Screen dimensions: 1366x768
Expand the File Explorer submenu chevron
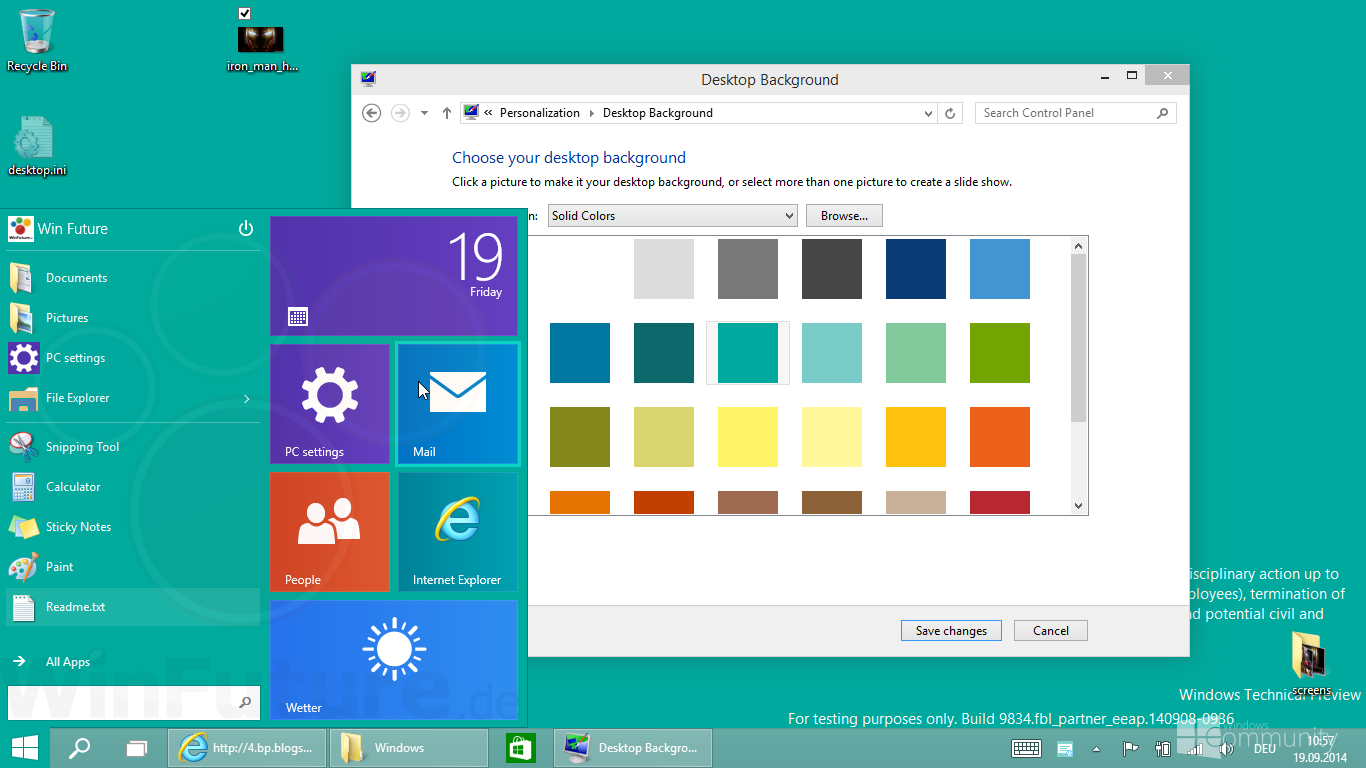(x=246, y=397)
